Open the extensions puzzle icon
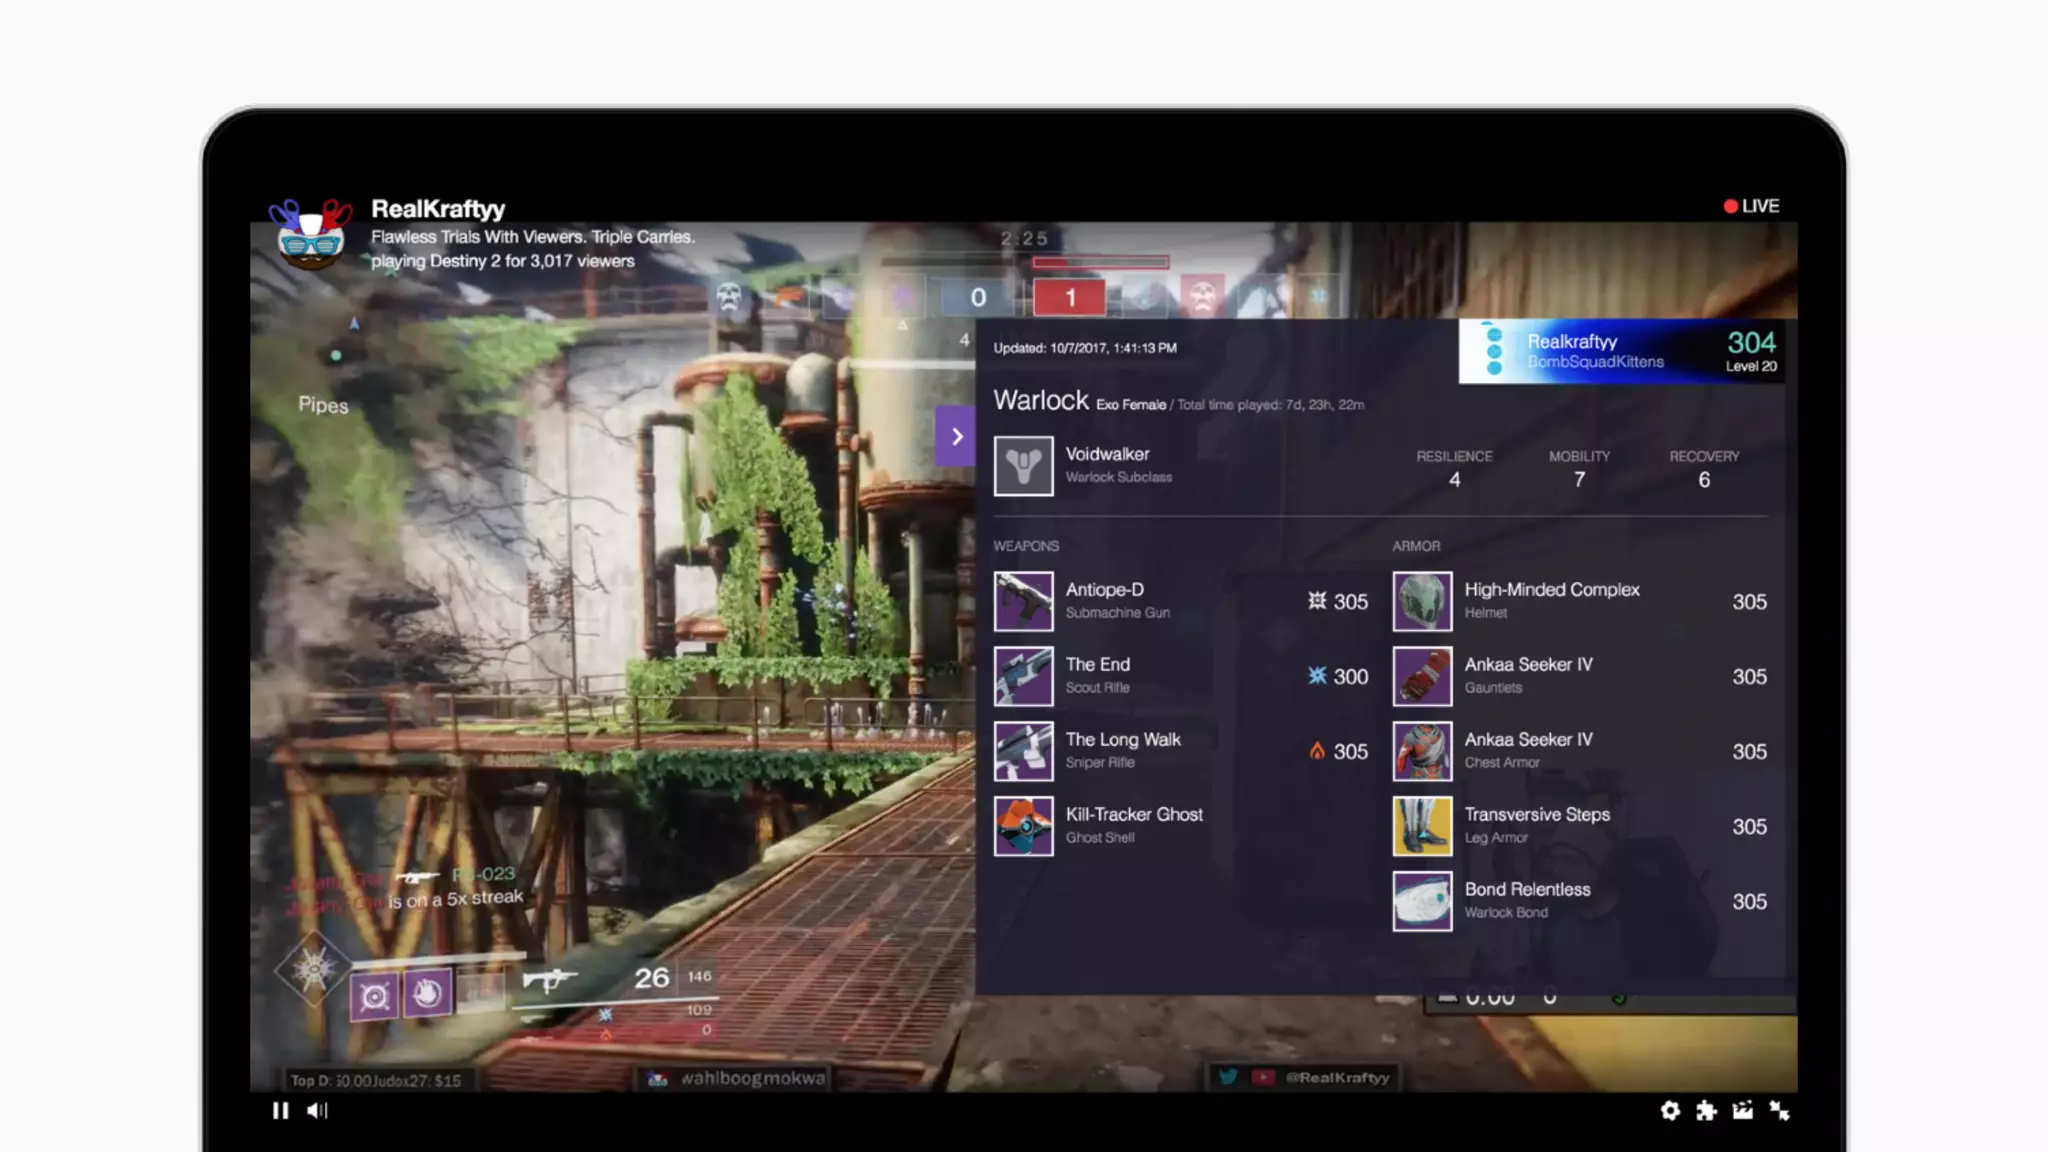 [1706, 1110]
